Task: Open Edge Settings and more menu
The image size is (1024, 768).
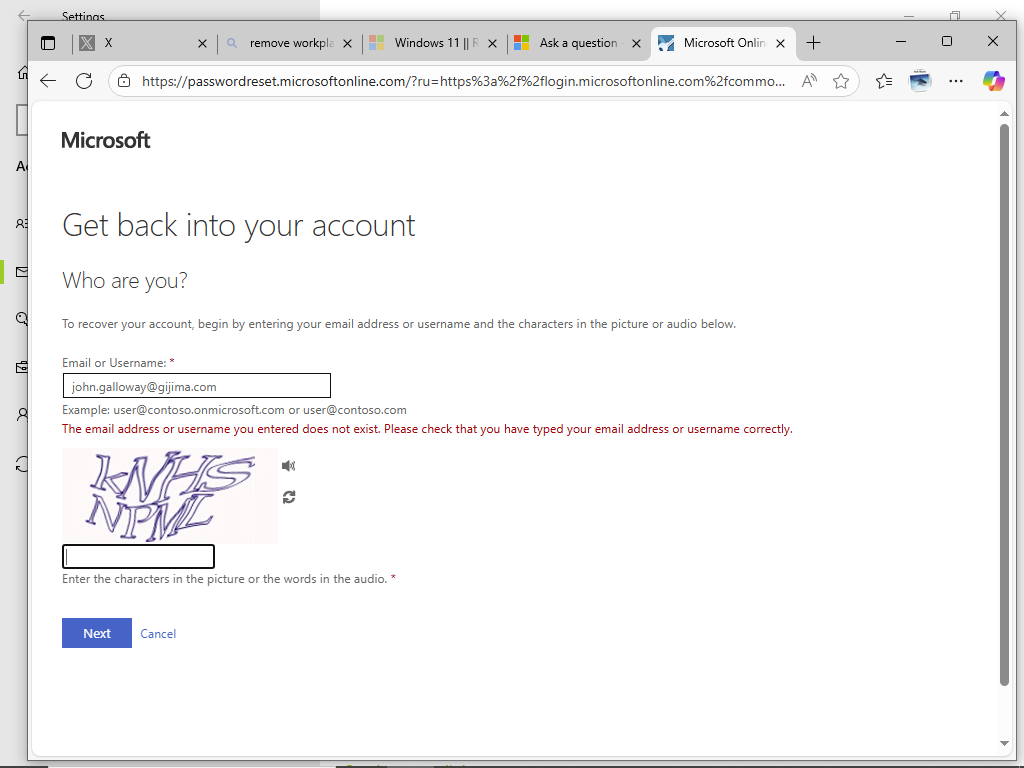Action: (956, 81)
